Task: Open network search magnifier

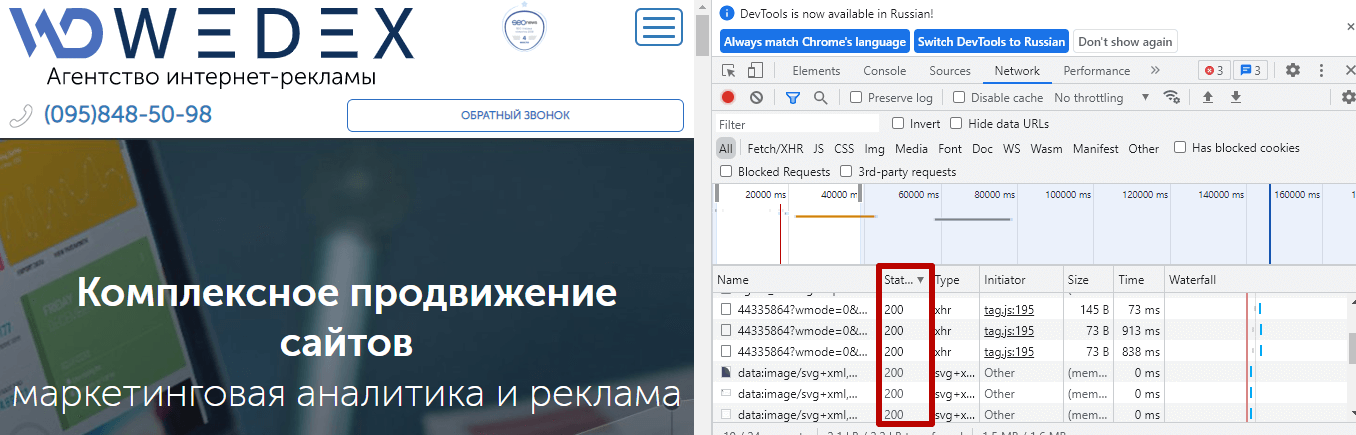Action: click(x=820, y=98)
